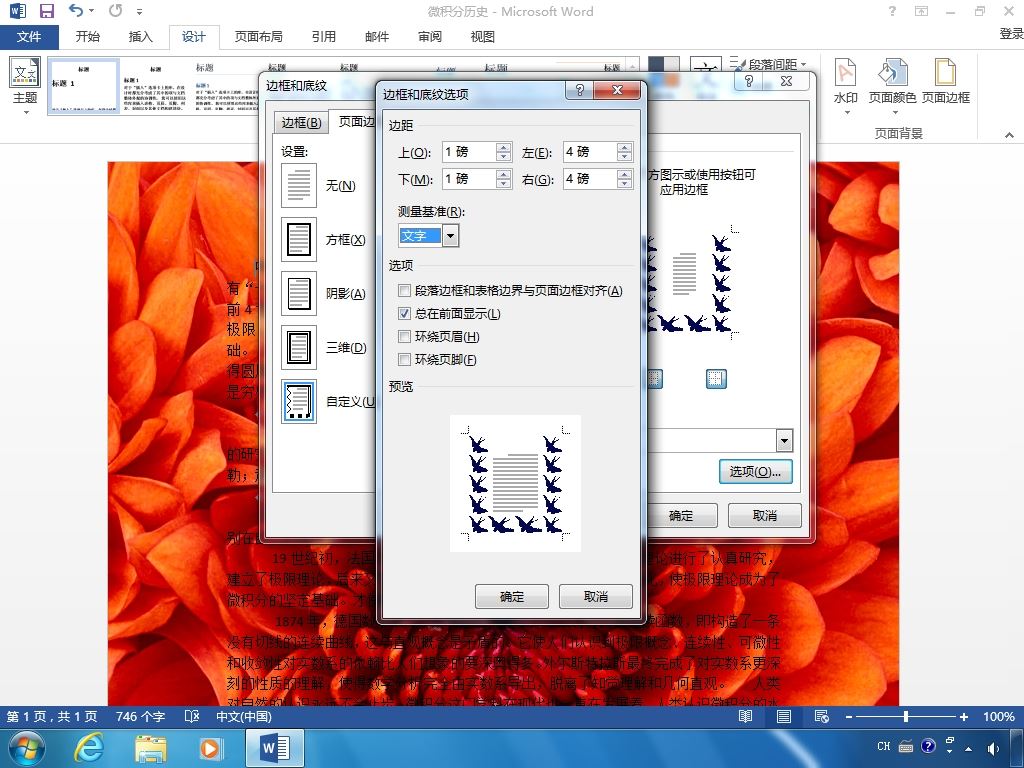Click the top margin value field
The image size is (1024, 768).
coord(469,152)
